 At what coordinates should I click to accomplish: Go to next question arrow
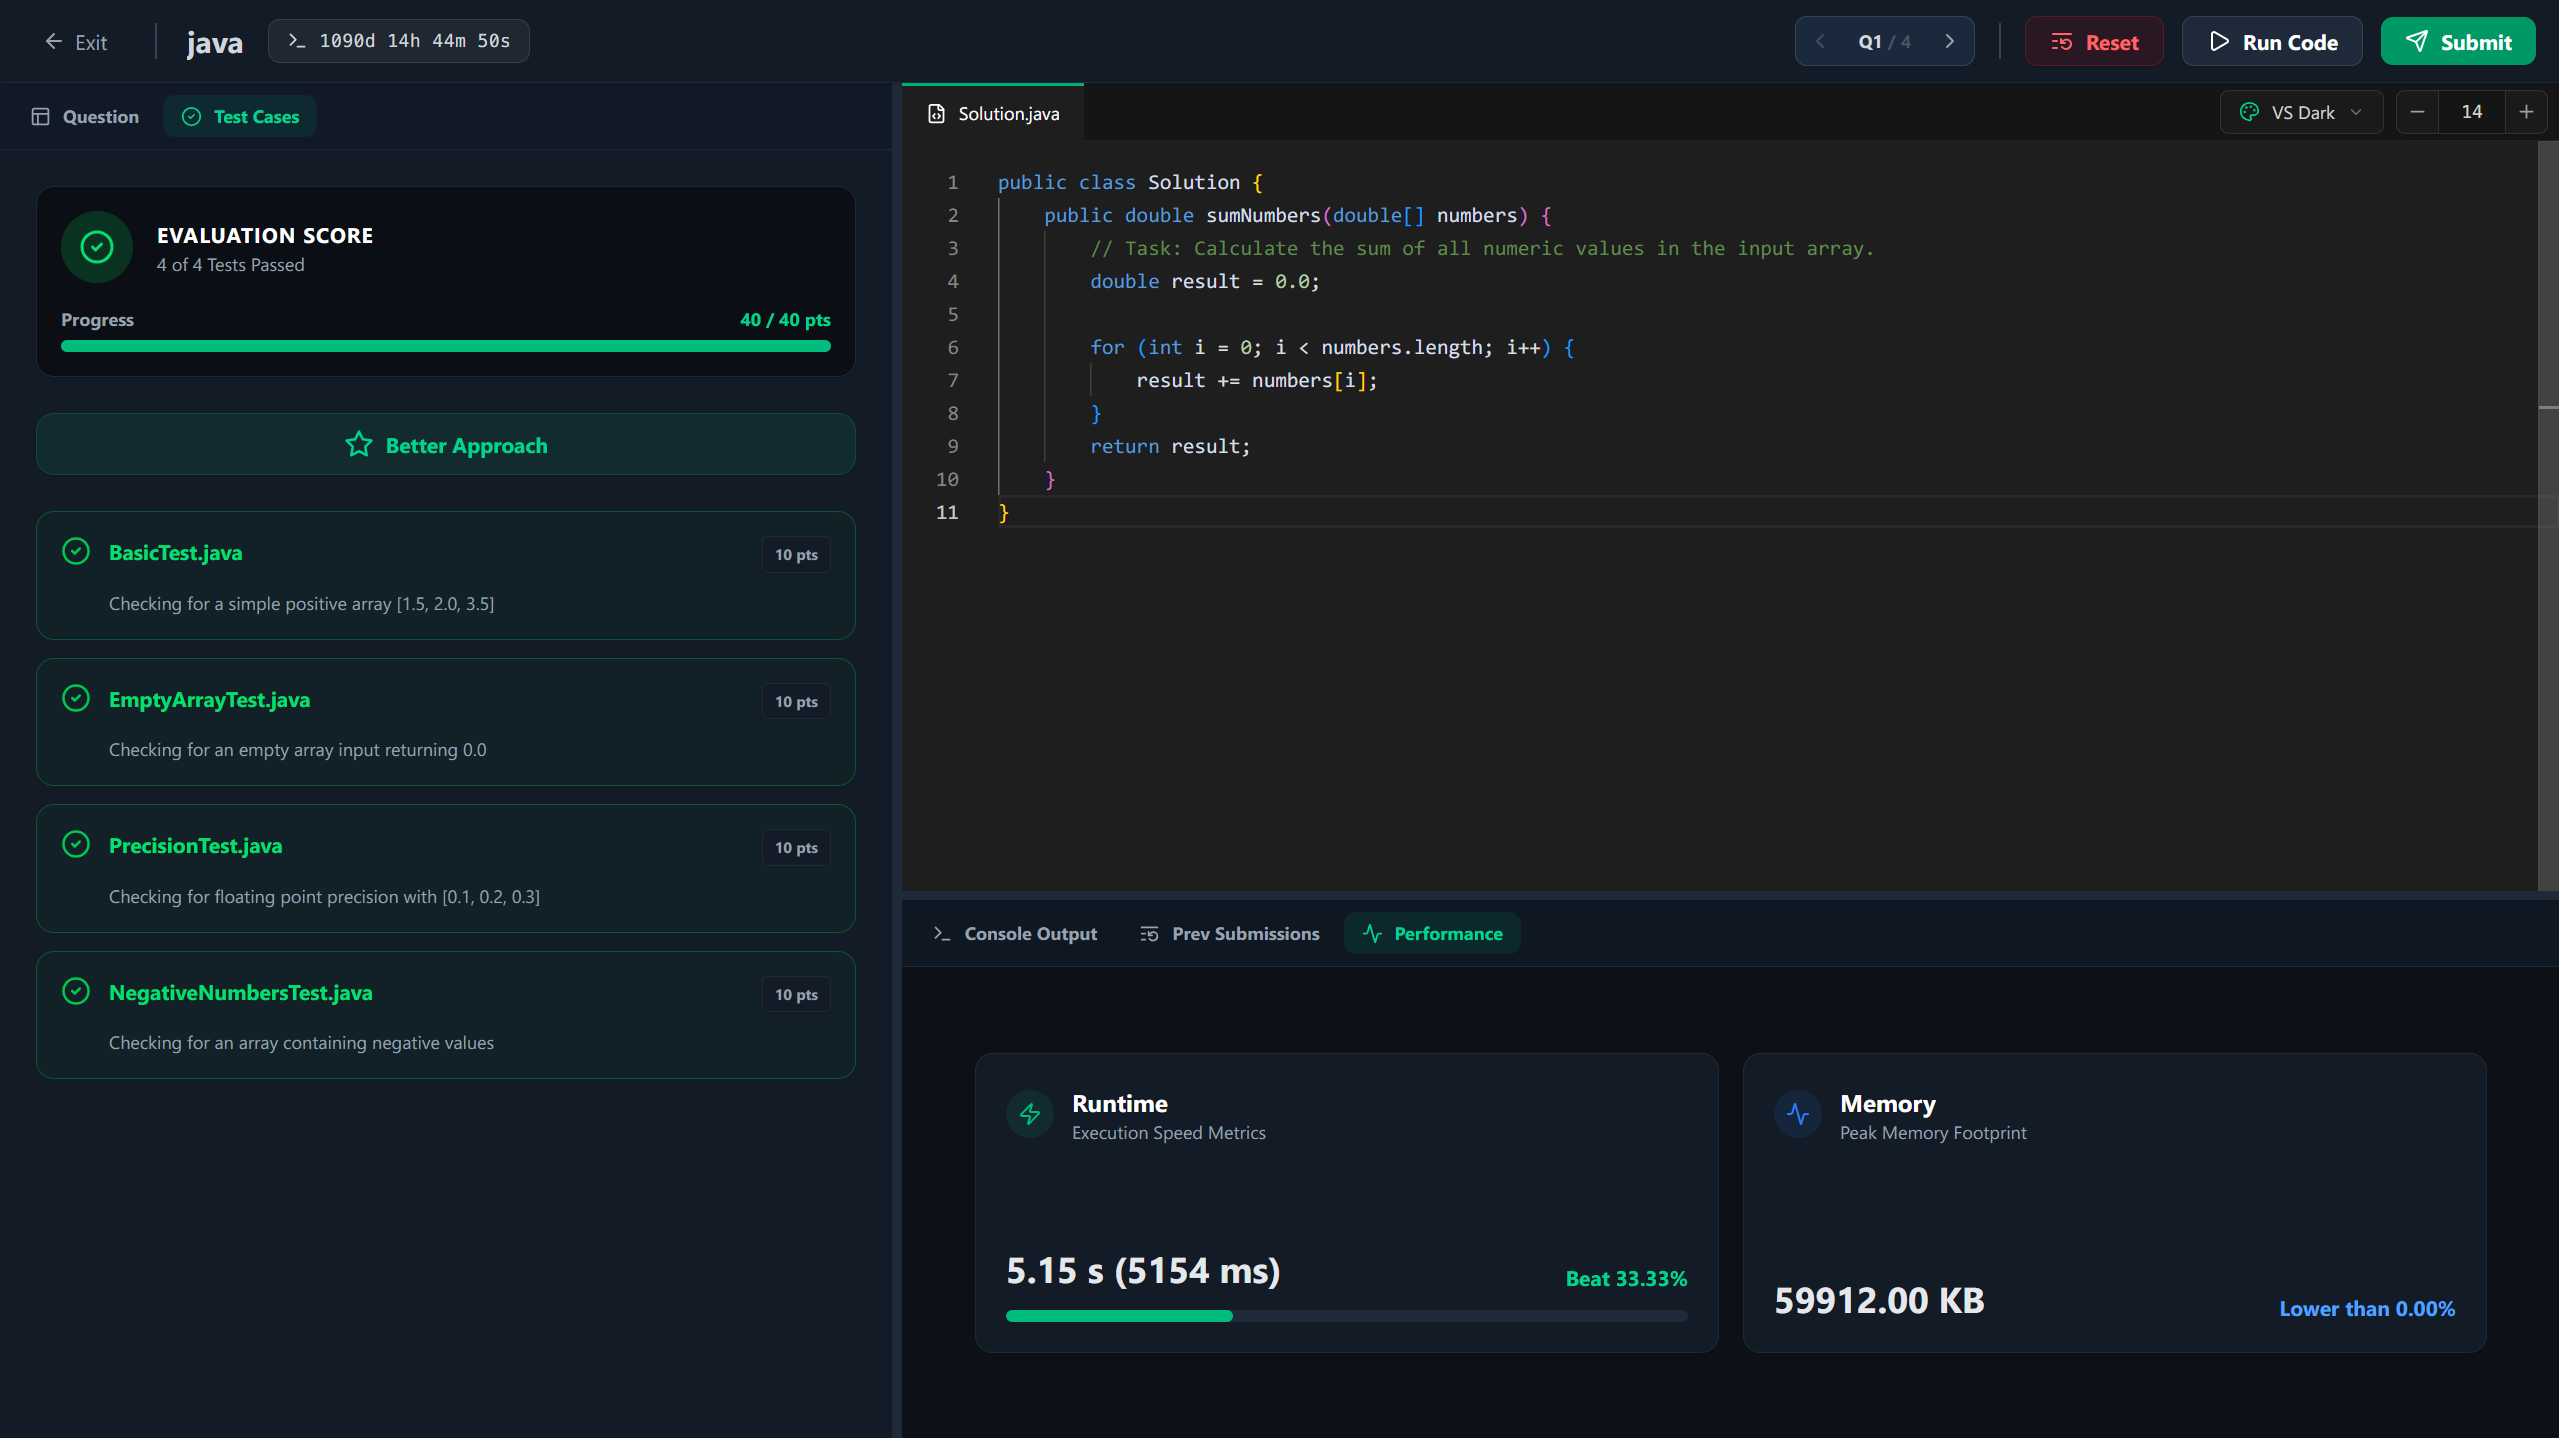[x=1949, y=42]
